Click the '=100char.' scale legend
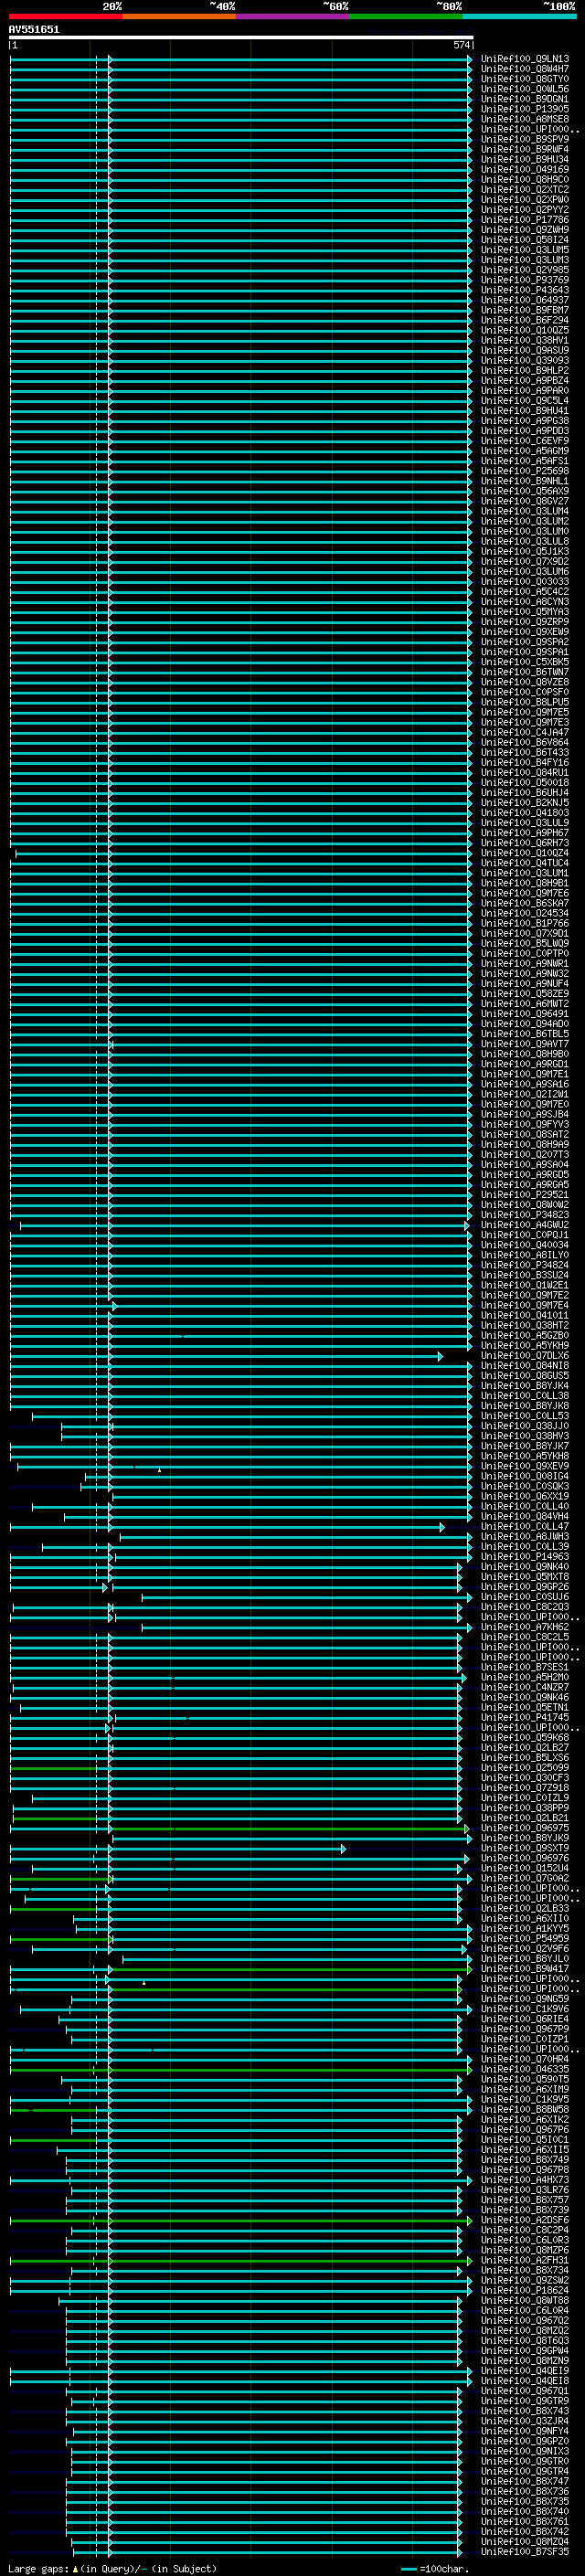This screenshot has height=2576, width=585. (444, 2569)
